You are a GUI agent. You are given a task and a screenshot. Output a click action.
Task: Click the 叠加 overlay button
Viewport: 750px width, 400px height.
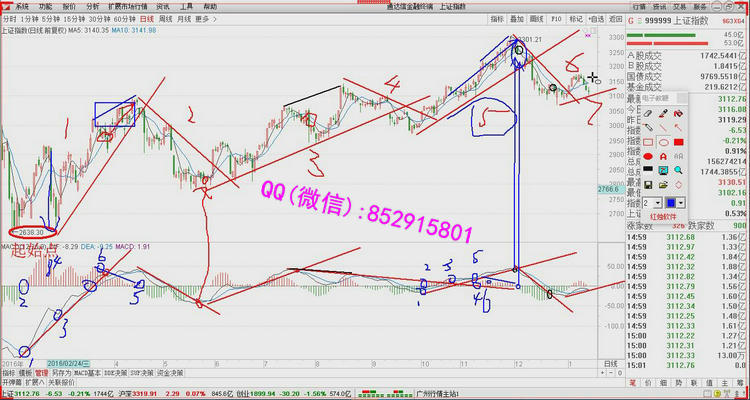click(517, 18)
